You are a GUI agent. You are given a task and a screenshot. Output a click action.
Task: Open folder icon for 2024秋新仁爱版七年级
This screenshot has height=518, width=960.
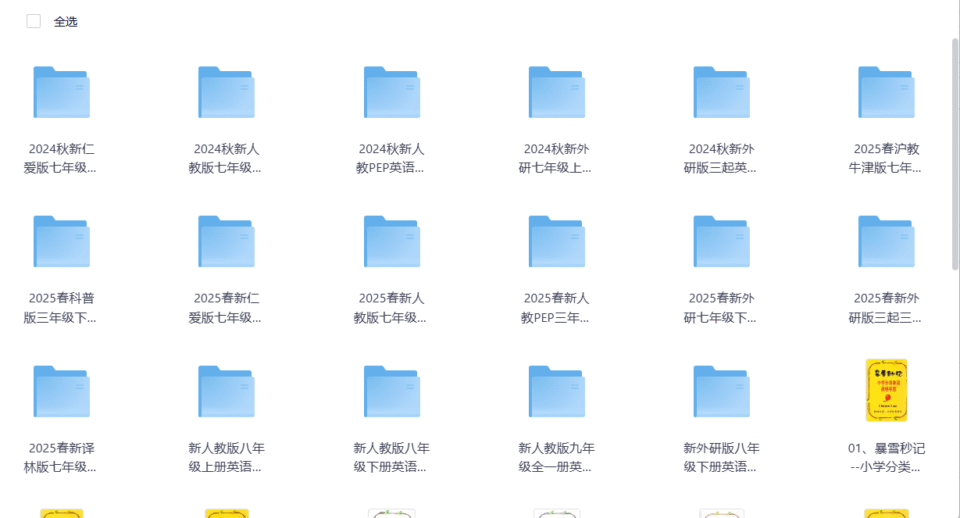[x=61, y=92]
